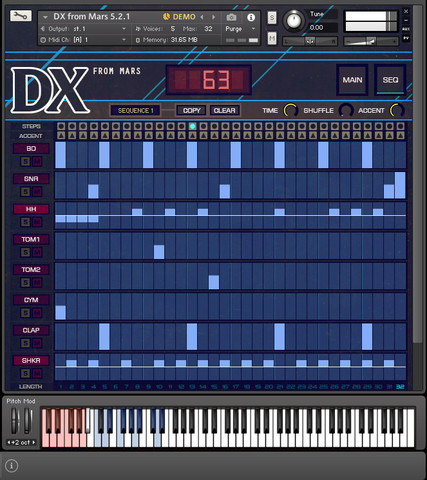The image size is (427, 480).
Task: Select the BD track label
Action: pyautogui.click(x=31, y=148)
